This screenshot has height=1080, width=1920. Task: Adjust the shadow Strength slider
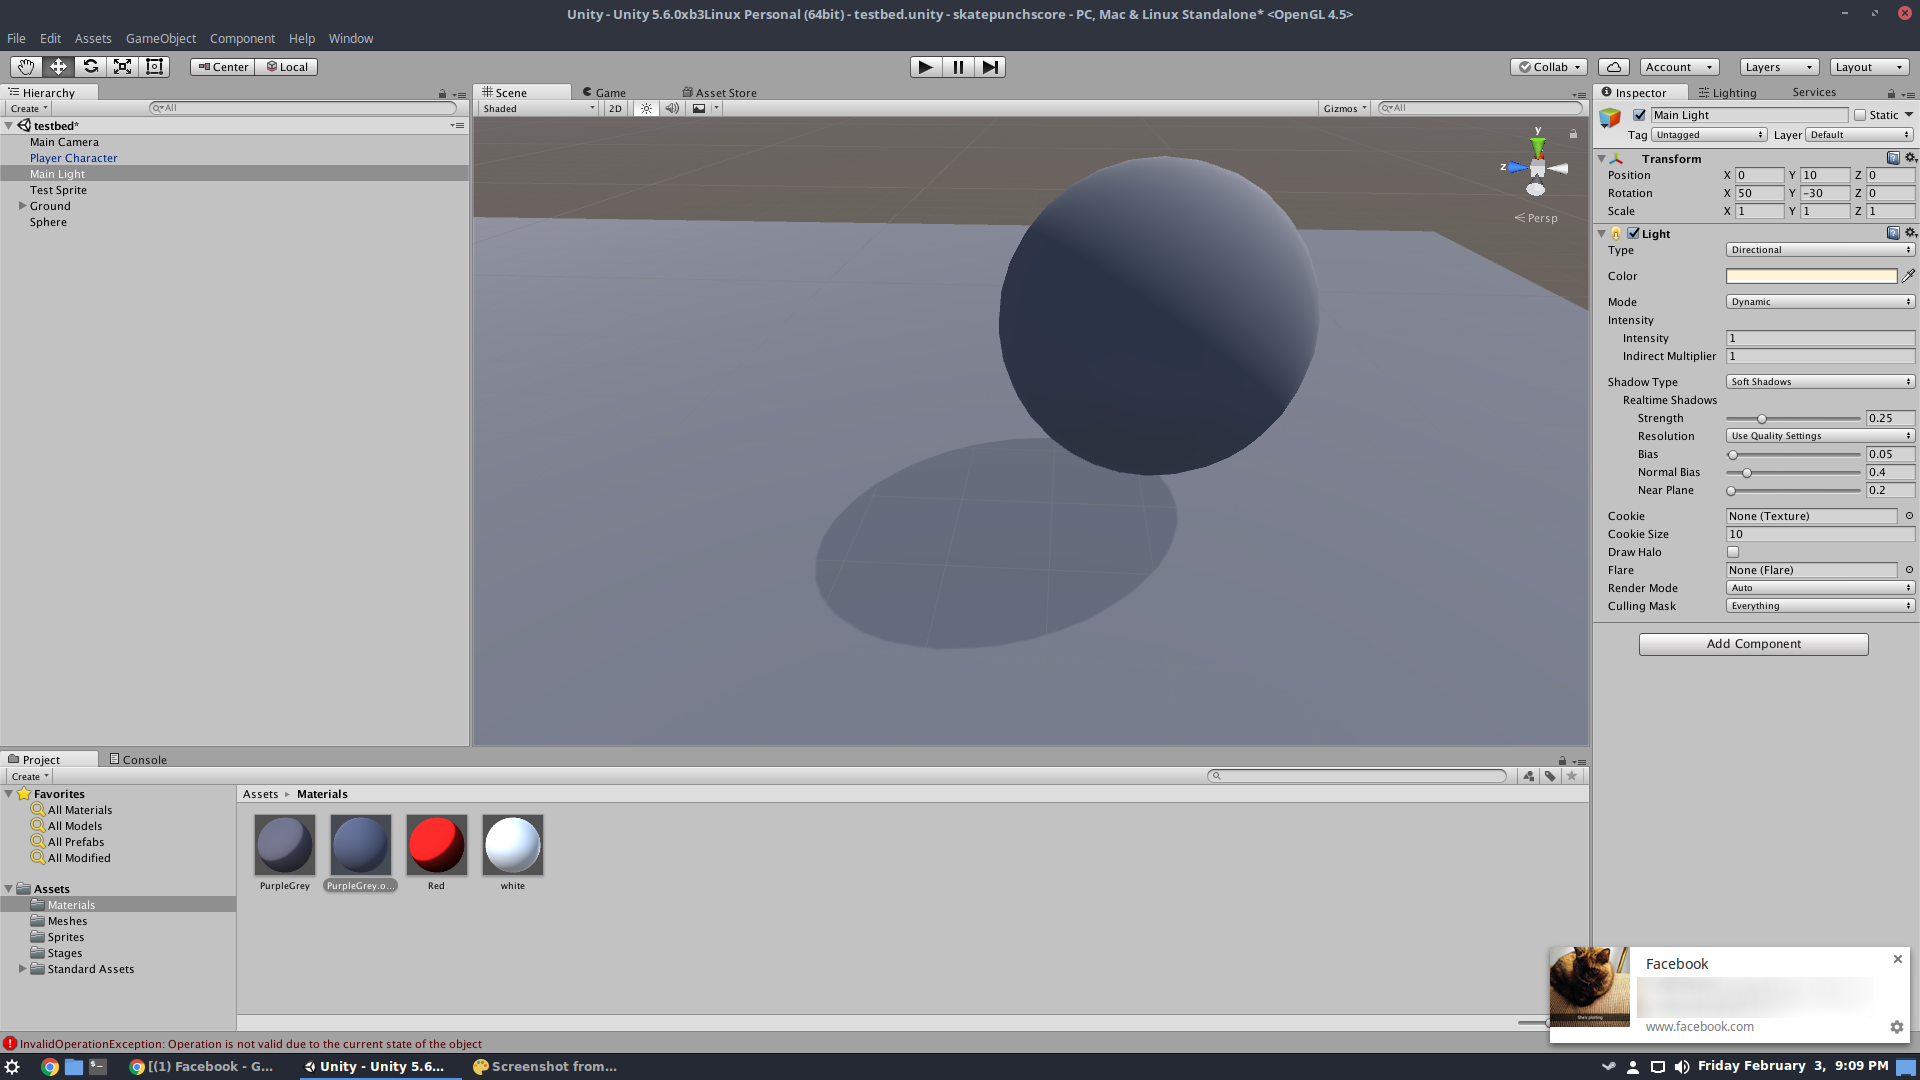[1793, 418]
